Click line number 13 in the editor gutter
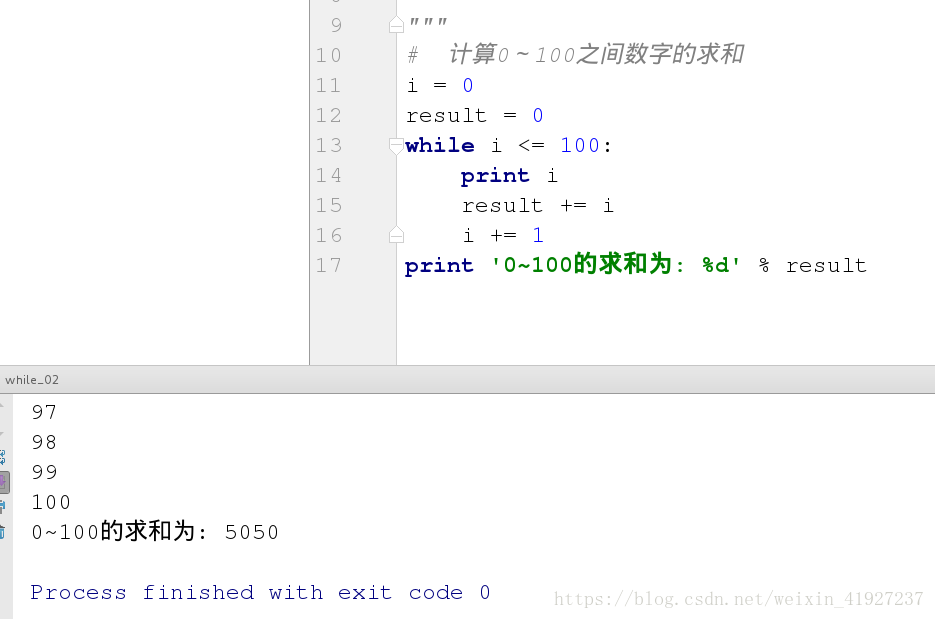Image resolution: width=935 pixels, height=619 pixels. (x=329, y=145)
